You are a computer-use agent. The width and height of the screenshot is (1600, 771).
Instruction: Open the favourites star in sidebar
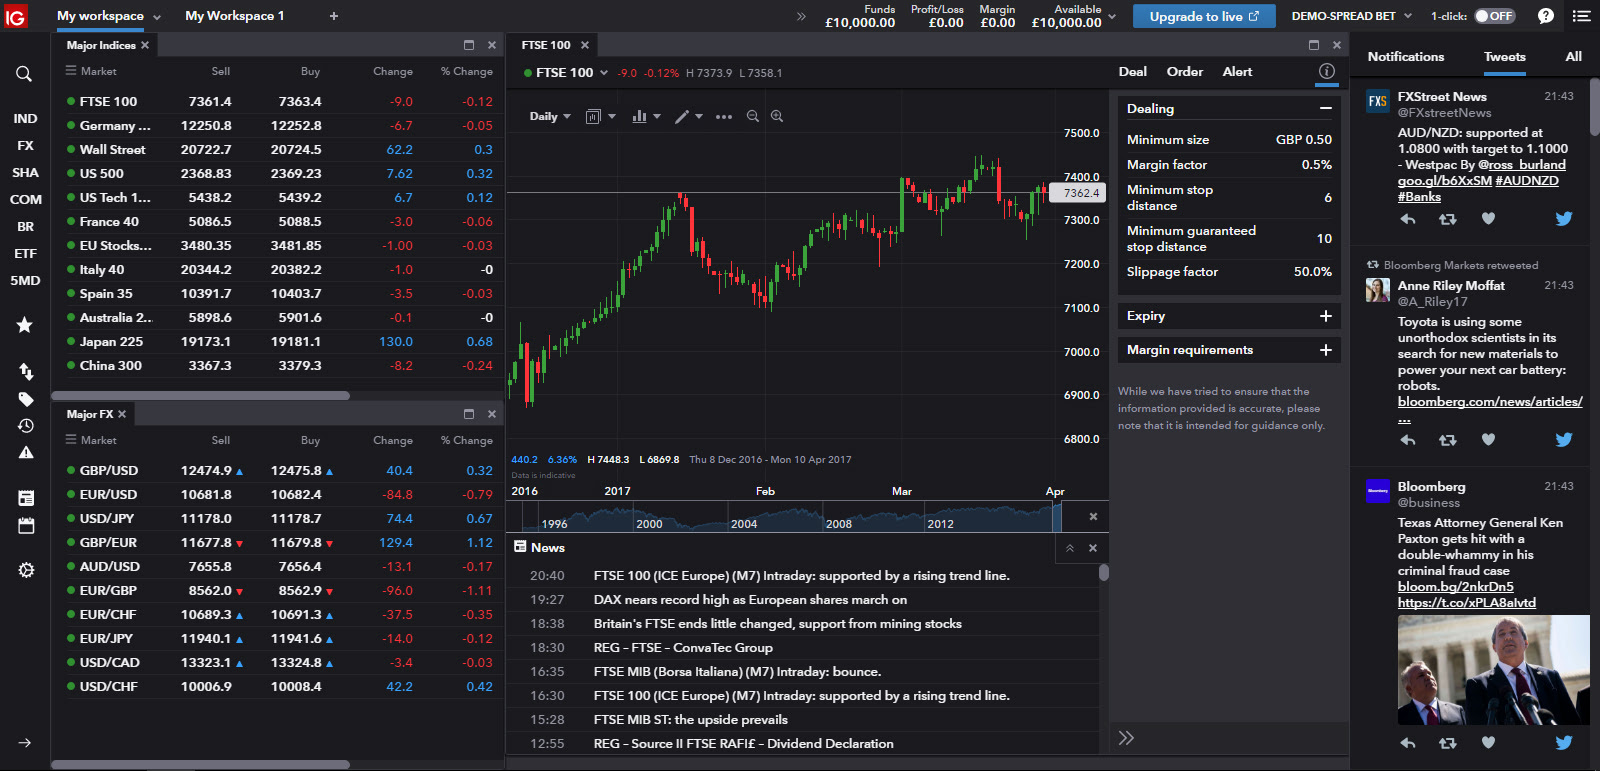coord(25,325)
